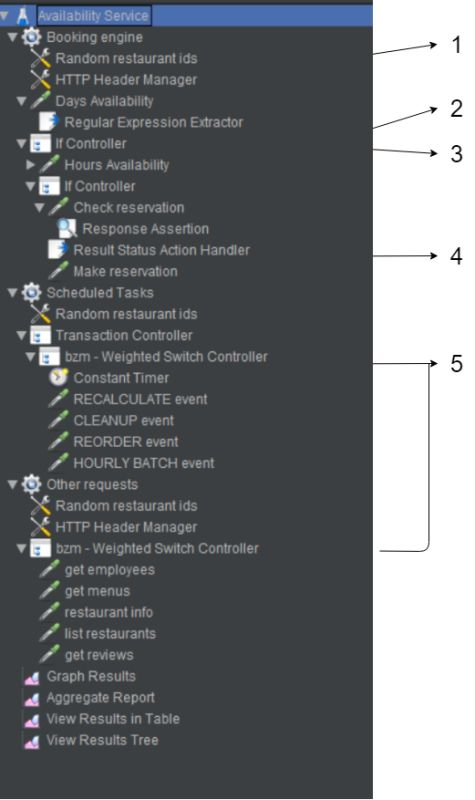The width and height of the screenshot is (475, 800).
Task: Click the HOURLY BATCH event sampler icon
Action: point(59,463)
